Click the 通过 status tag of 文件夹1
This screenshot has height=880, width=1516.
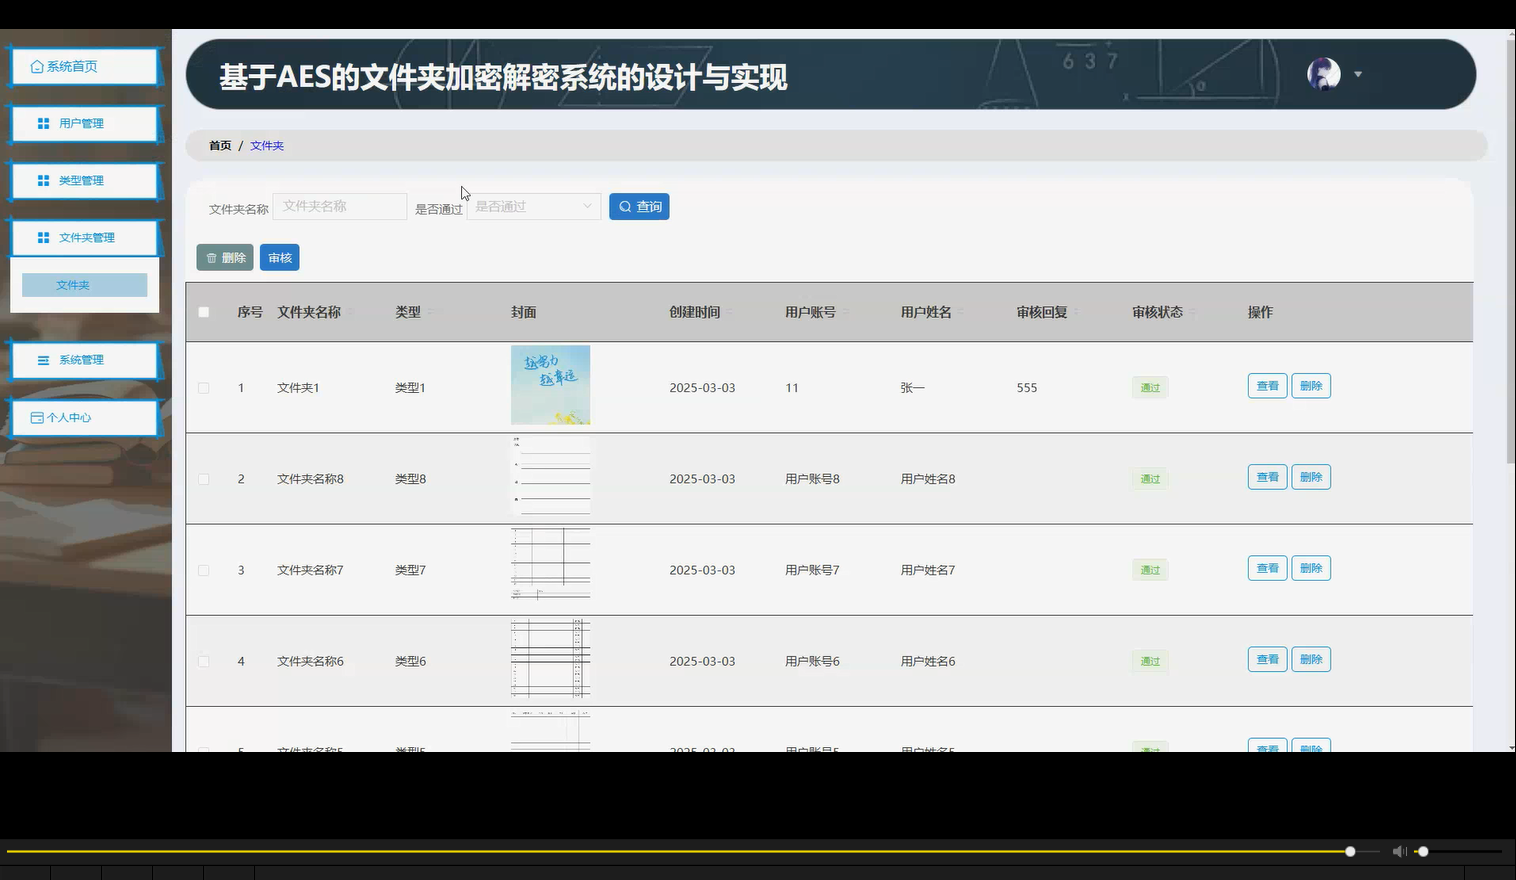pos(1150,388)
